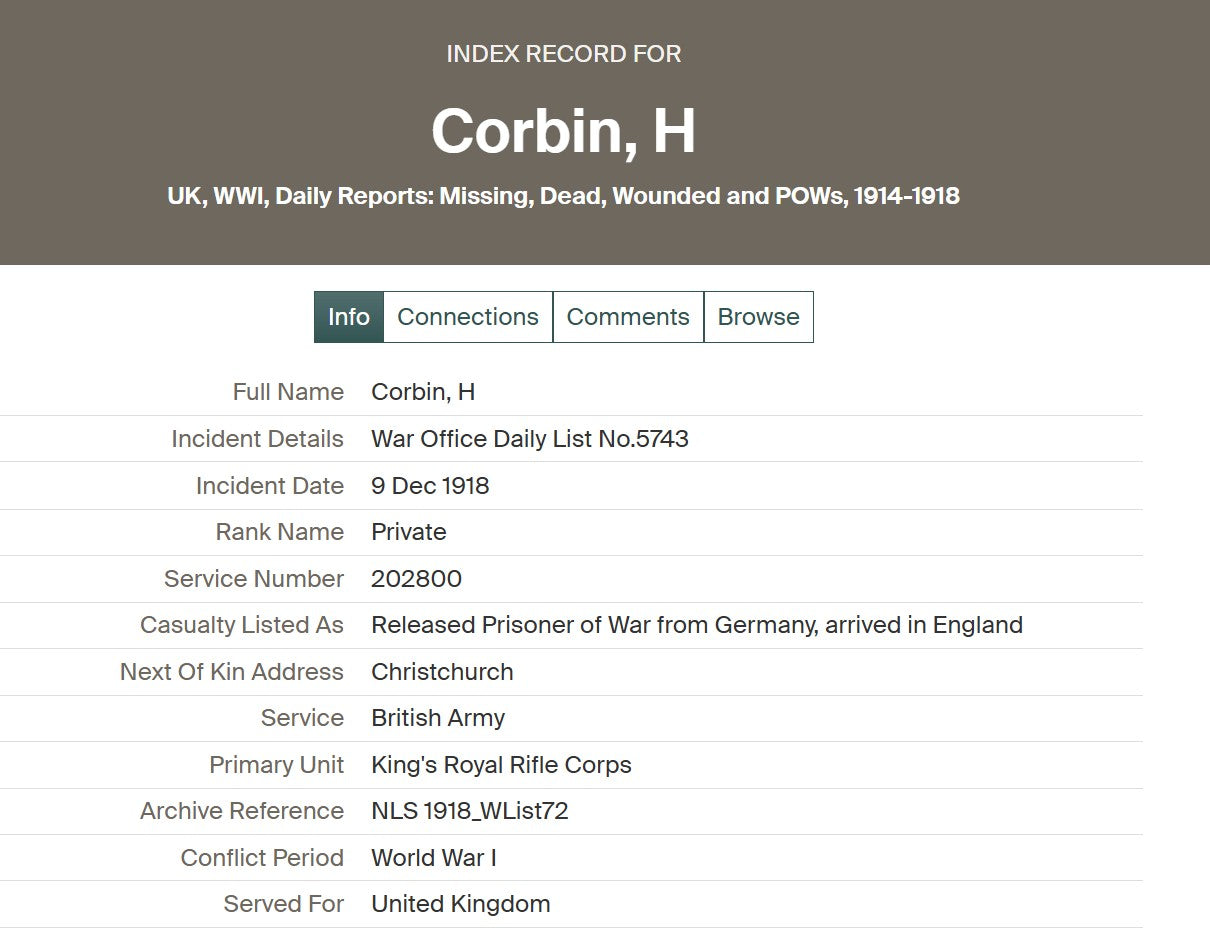Switch to the Connections tab
Image resolution: width=1210 pixels, height=935 pixels.
tap(468, 317)
